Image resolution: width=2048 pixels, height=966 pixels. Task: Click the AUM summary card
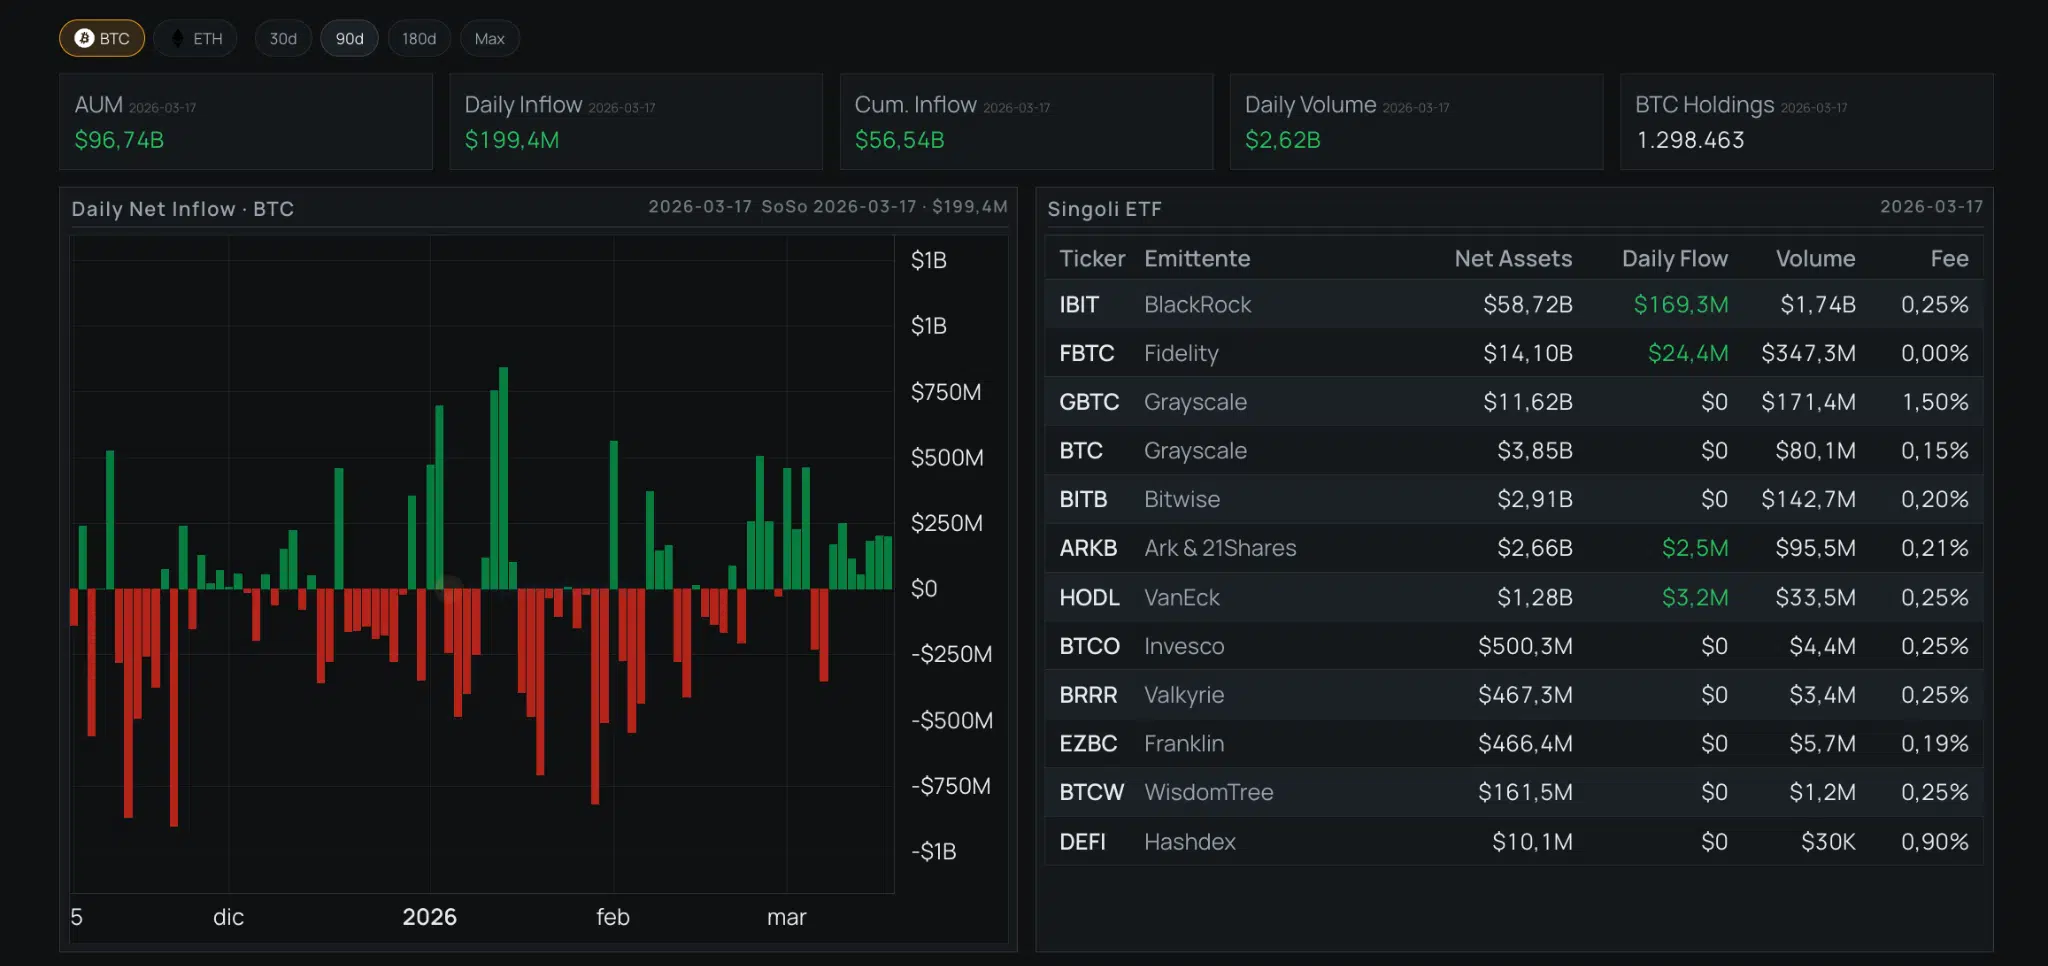tap(245, 121)
